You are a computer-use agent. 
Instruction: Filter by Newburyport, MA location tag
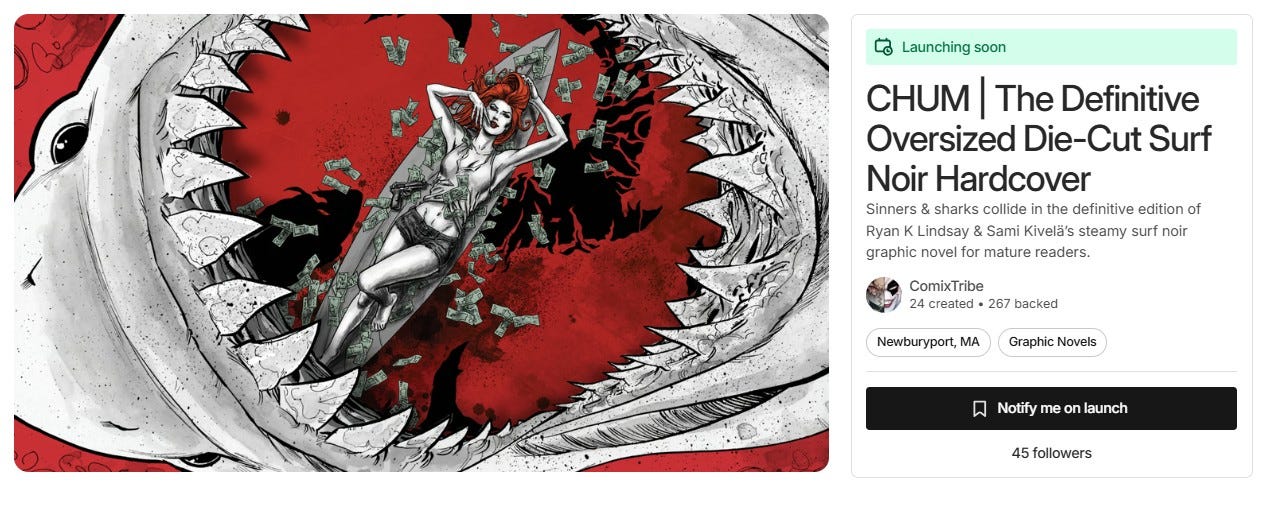[928, 342]
